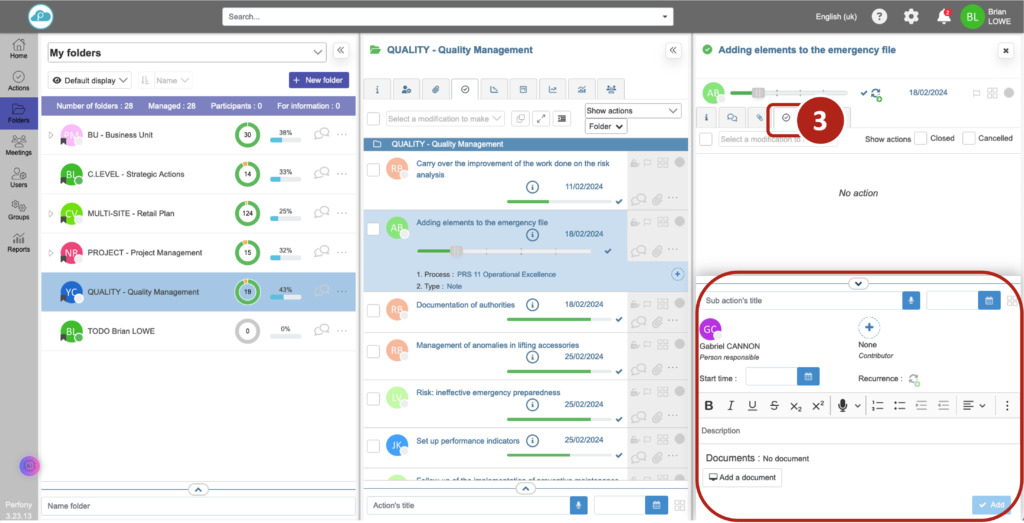Open the Default display dropdown
This screenshot has width=1024, height=523.
[90, 80]
